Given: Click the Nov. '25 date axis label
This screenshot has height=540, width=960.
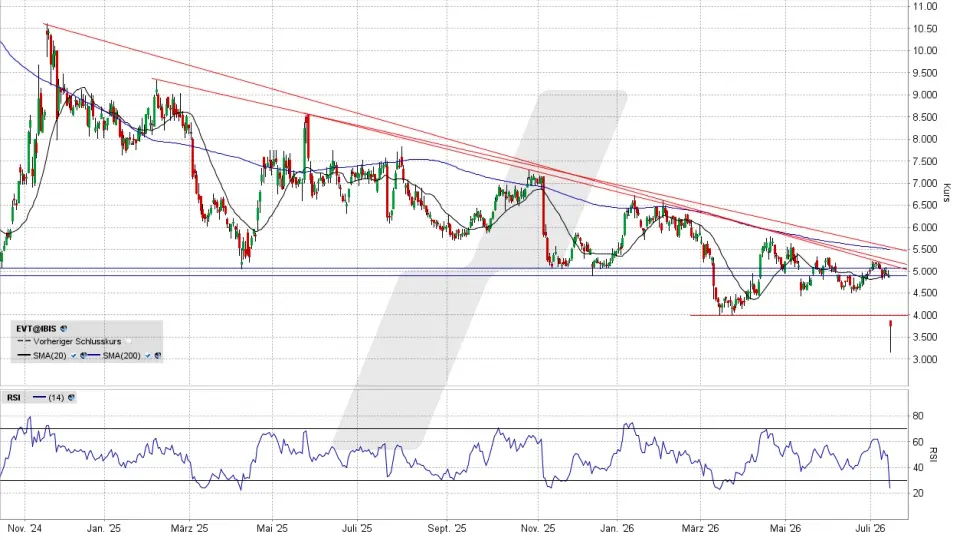Looking at the screenshot, I should 538,528.
